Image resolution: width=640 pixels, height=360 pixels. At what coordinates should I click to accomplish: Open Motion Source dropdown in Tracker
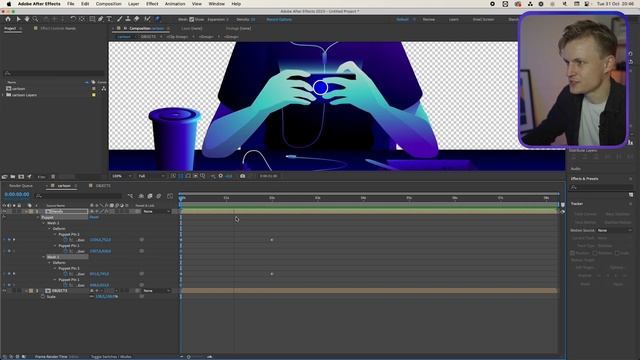(614, 230)
